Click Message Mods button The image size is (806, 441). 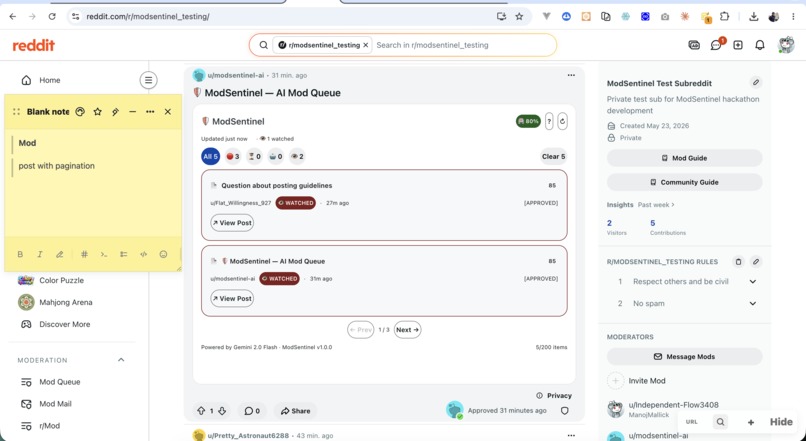pyautogui.click(x=684, y=356)
